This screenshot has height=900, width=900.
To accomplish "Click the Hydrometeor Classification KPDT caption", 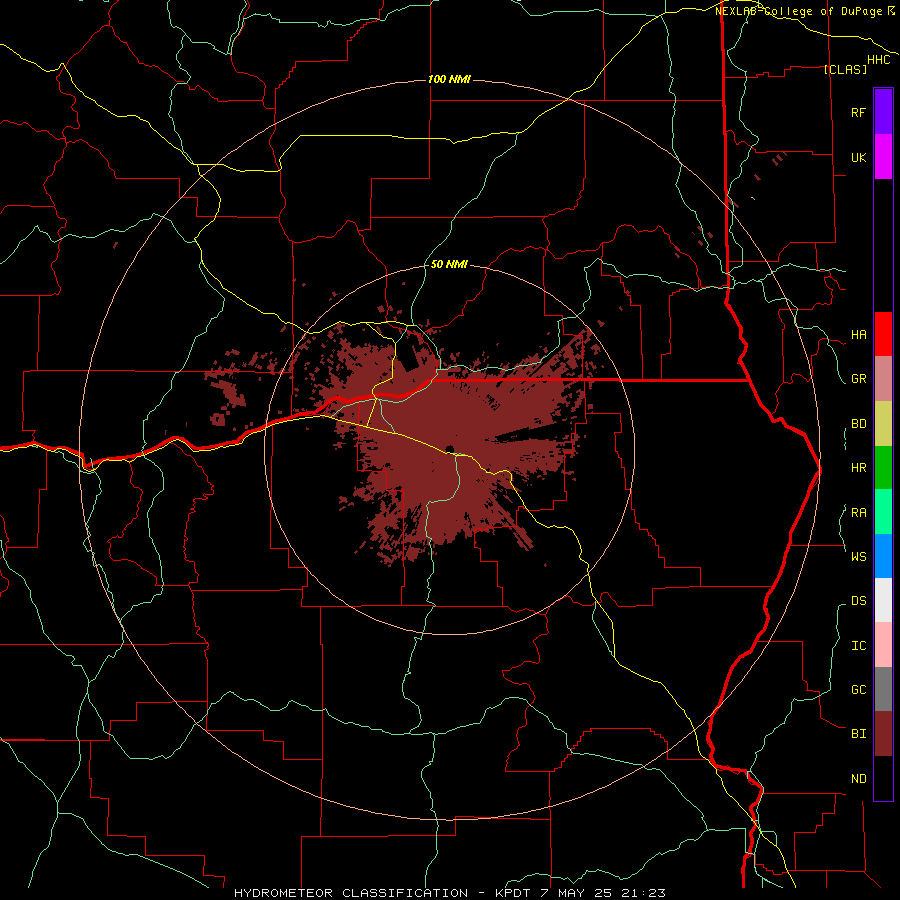I will tap(449, 893).
